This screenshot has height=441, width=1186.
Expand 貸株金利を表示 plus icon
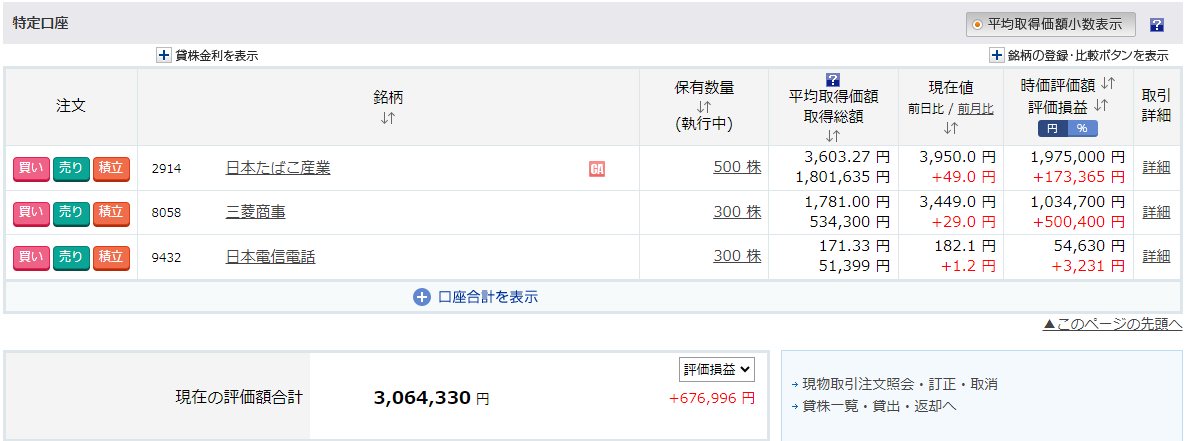pyautogui.click(x=164, y=55)
